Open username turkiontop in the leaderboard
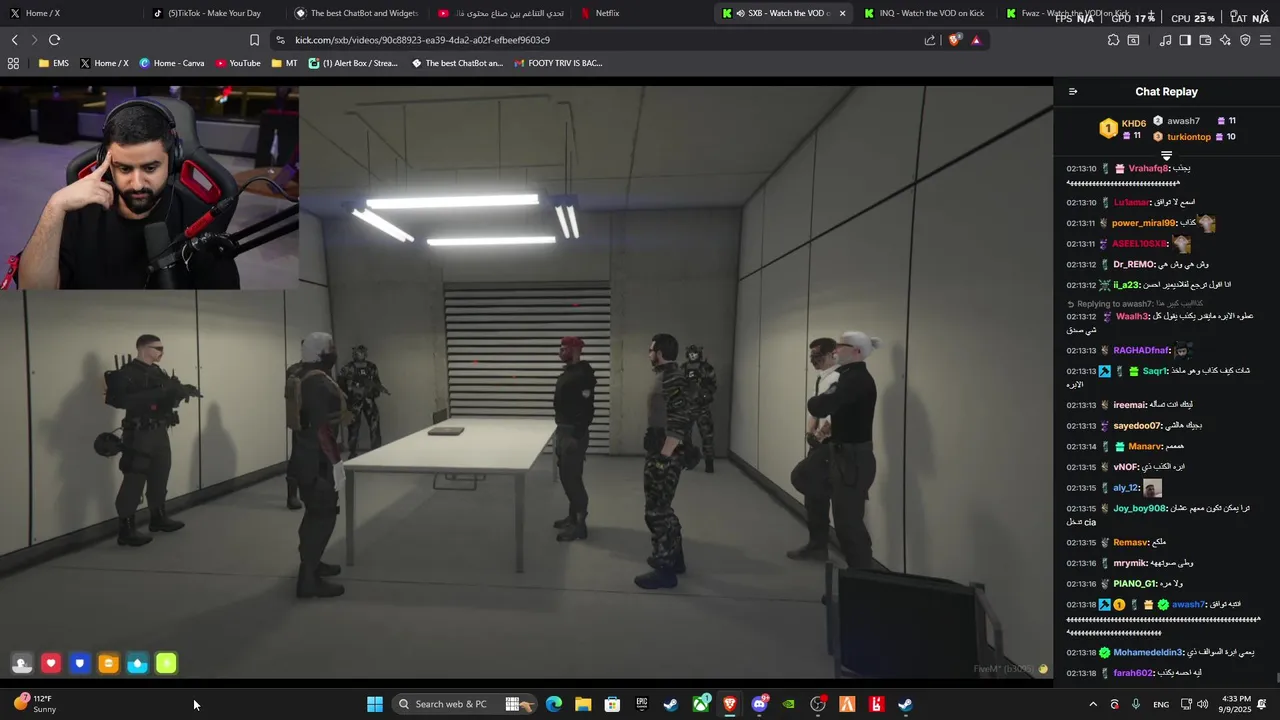 coord(1189,137)
